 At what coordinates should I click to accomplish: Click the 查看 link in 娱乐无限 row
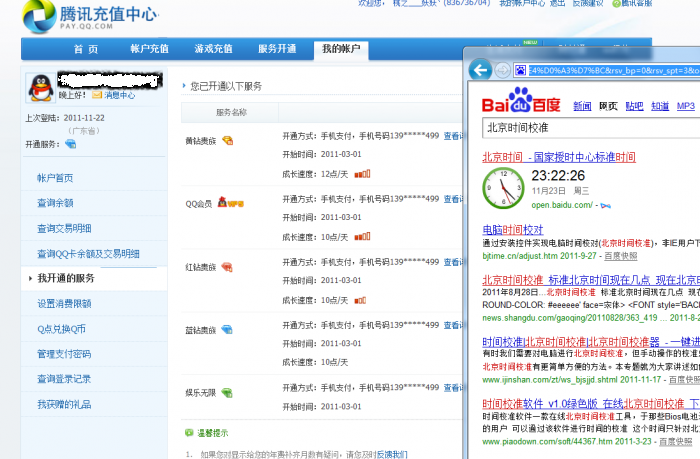tap(453, 388)
